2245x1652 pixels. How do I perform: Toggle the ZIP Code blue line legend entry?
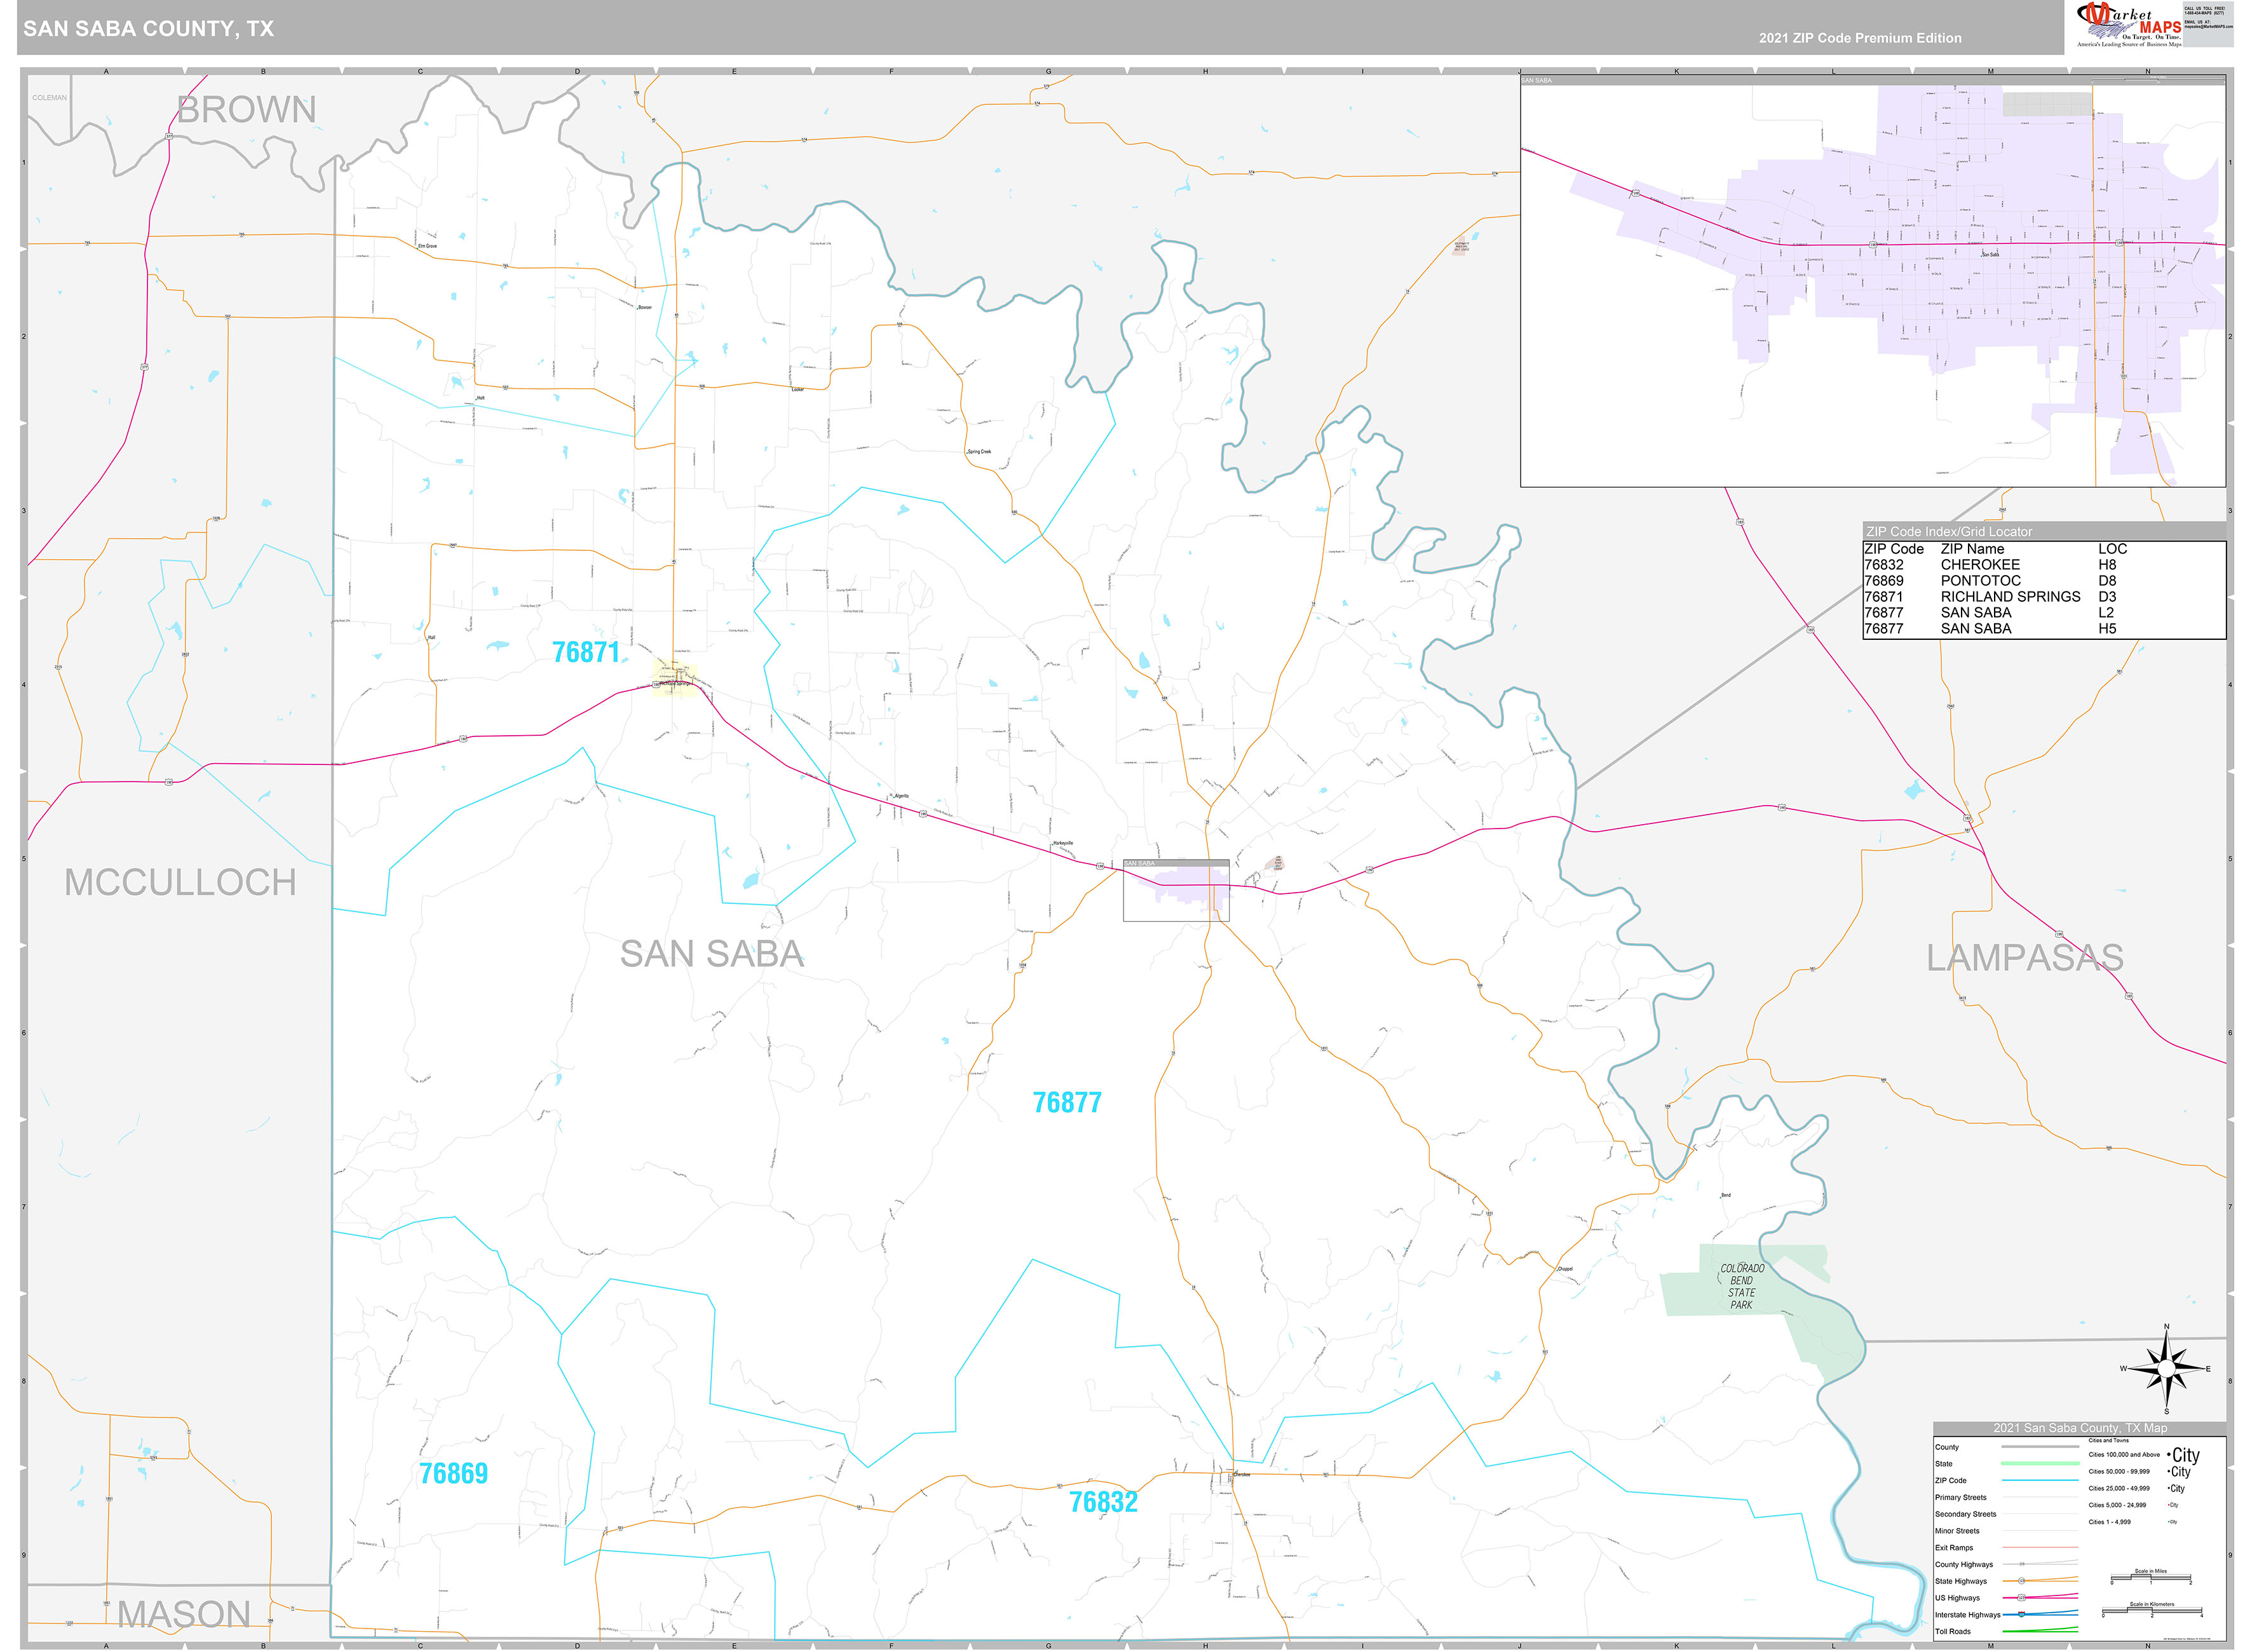[x=2040, y=1481]
